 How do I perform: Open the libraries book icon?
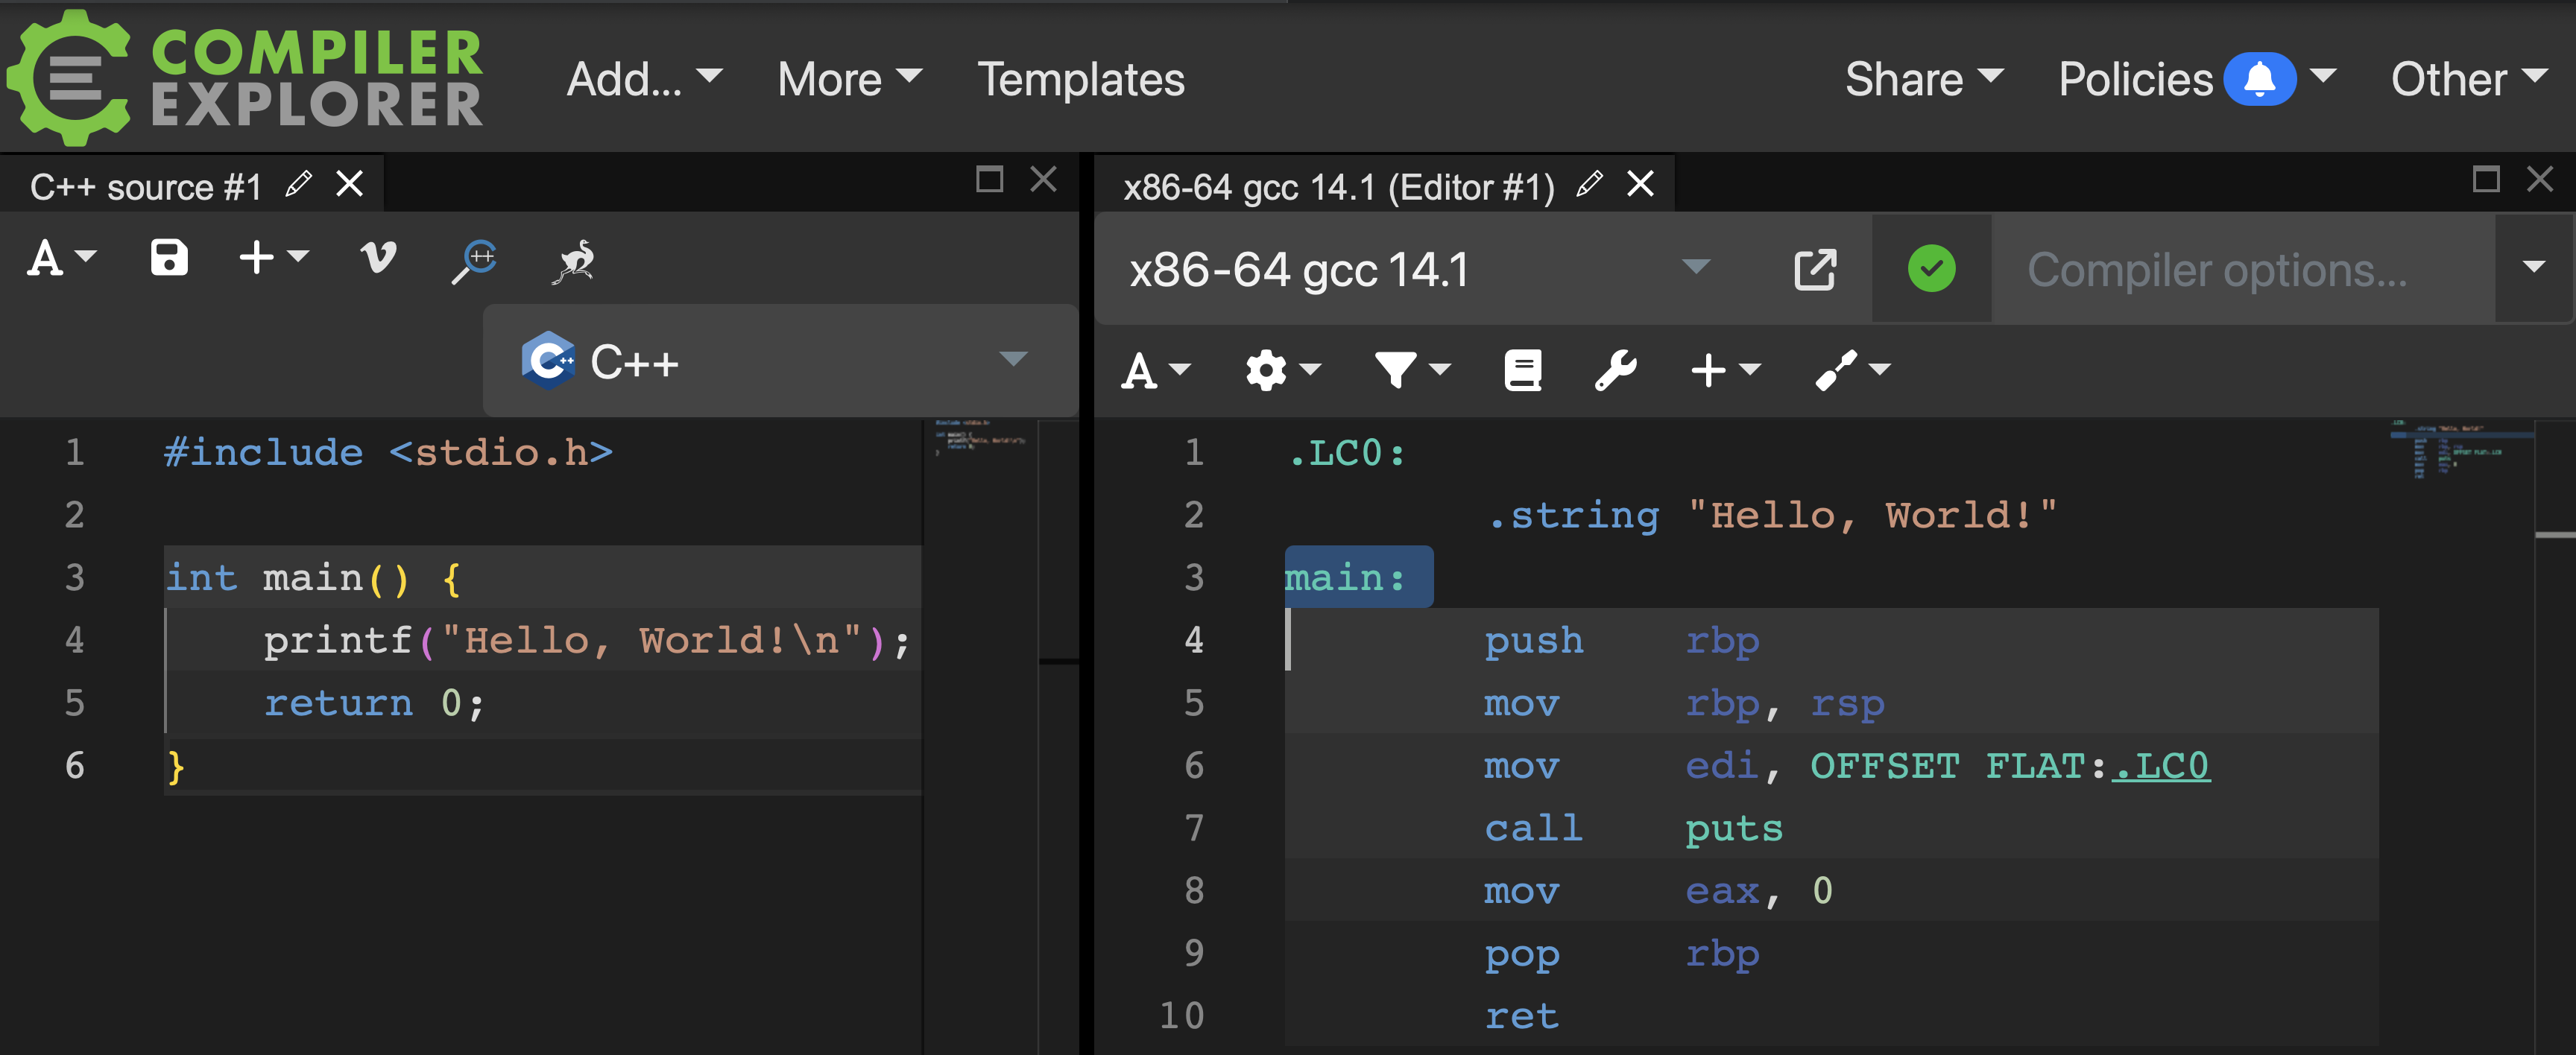(1522, 370)
